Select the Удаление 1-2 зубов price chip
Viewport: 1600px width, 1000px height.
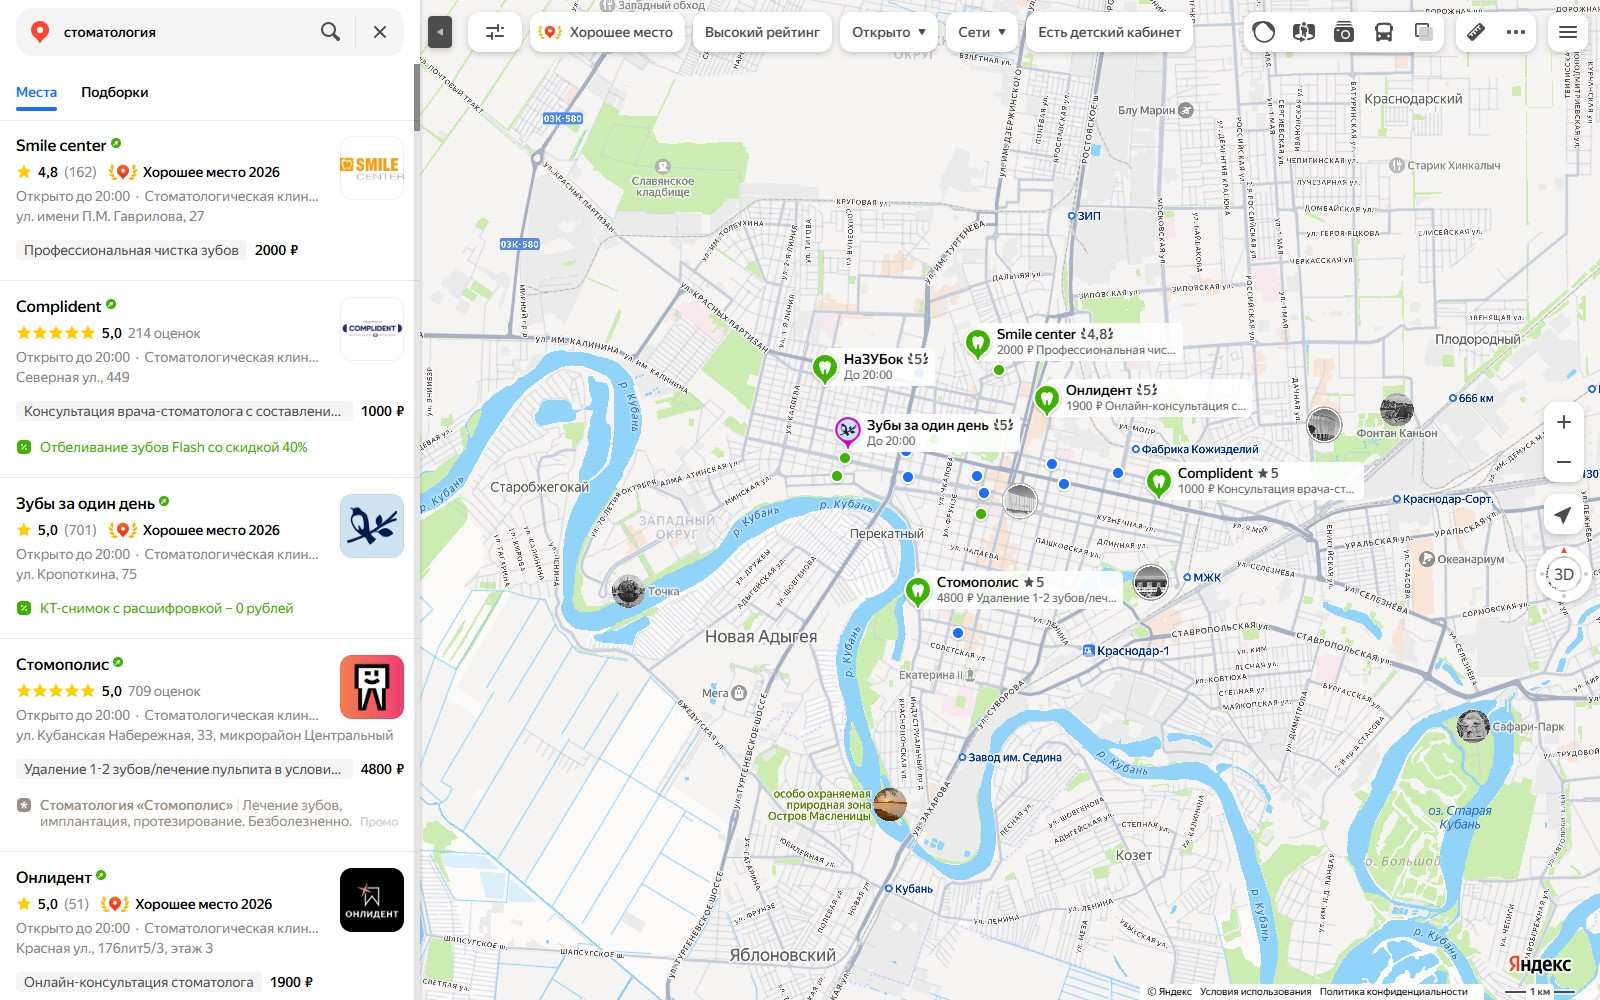[183, 769]
